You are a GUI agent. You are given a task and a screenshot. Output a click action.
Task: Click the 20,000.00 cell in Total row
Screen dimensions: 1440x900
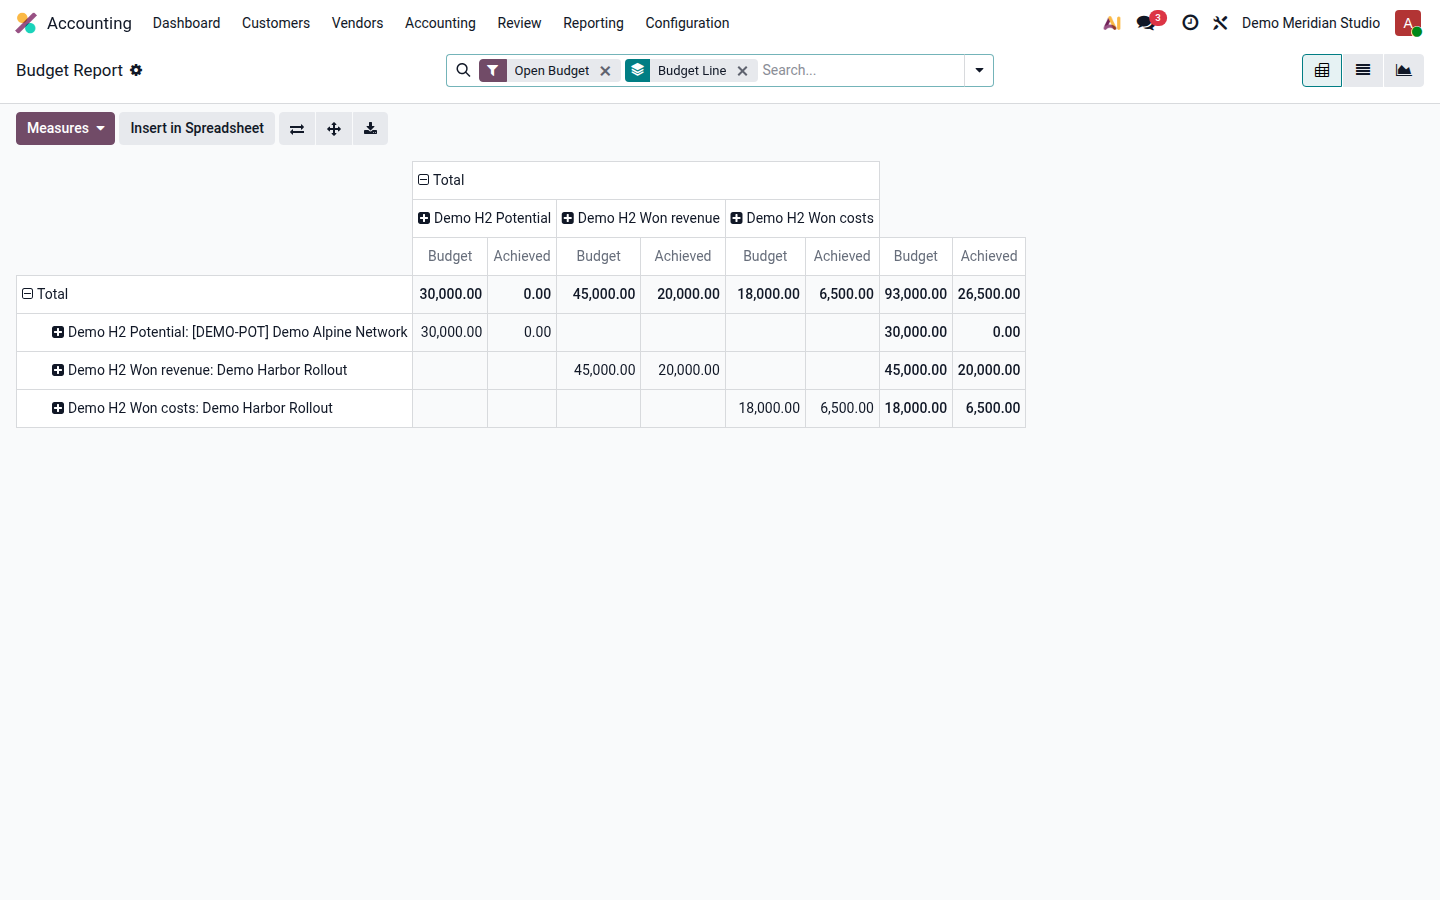(683, 294)
